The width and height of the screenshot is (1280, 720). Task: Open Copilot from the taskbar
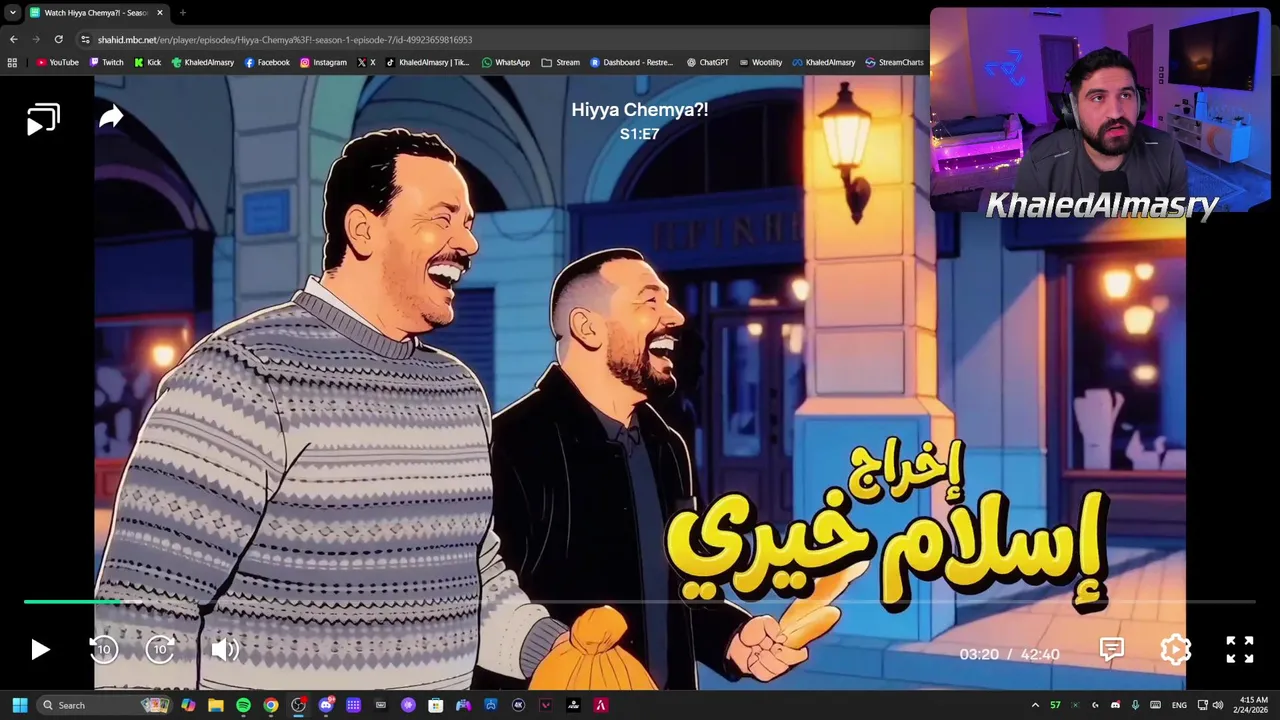coord(188,705)
